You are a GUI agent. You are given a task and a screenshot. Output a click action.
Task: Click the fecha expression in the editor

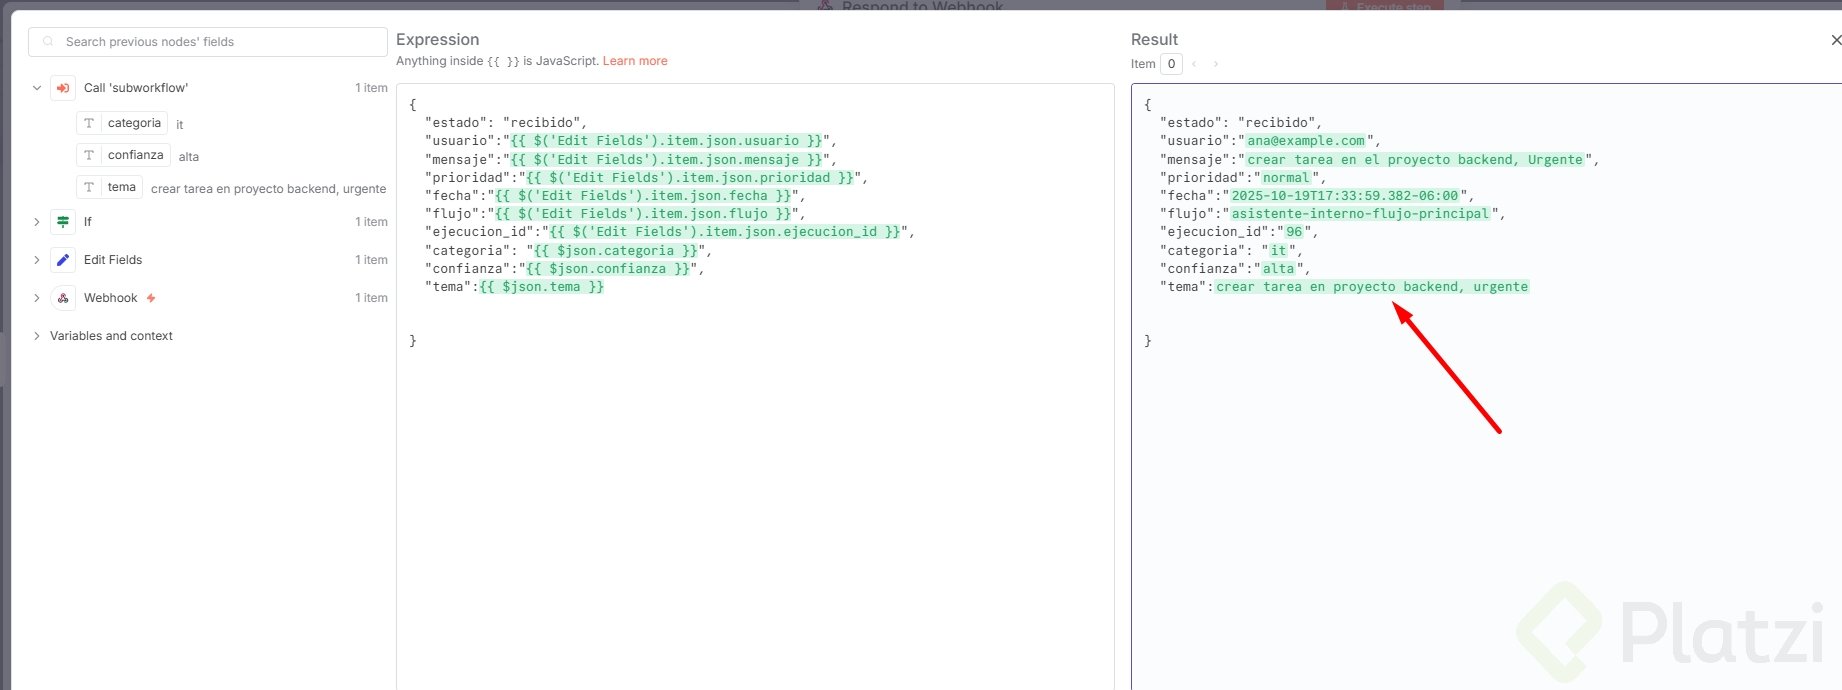click(x=643, y=196)
